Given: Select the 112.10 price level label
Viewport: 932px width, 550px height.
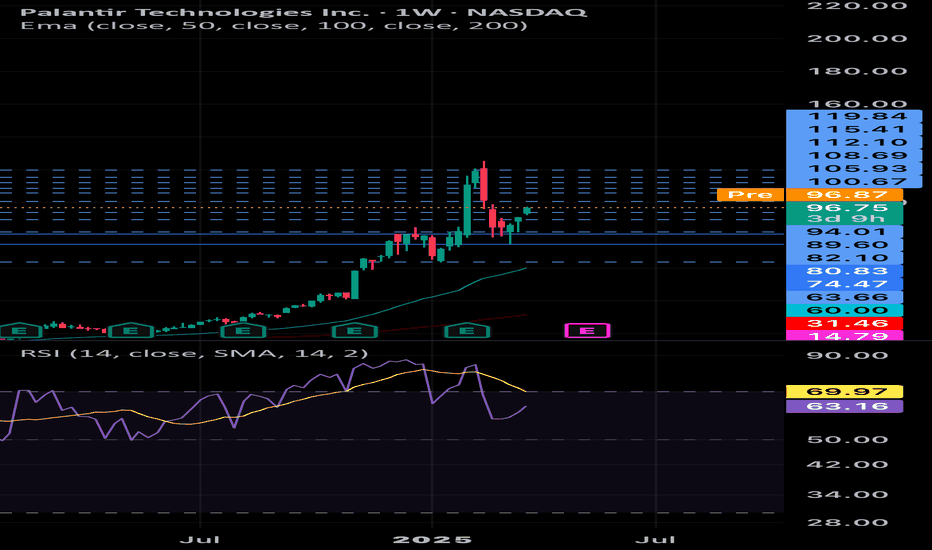Looking at the screenshot, I should click(x=854, y=143).
